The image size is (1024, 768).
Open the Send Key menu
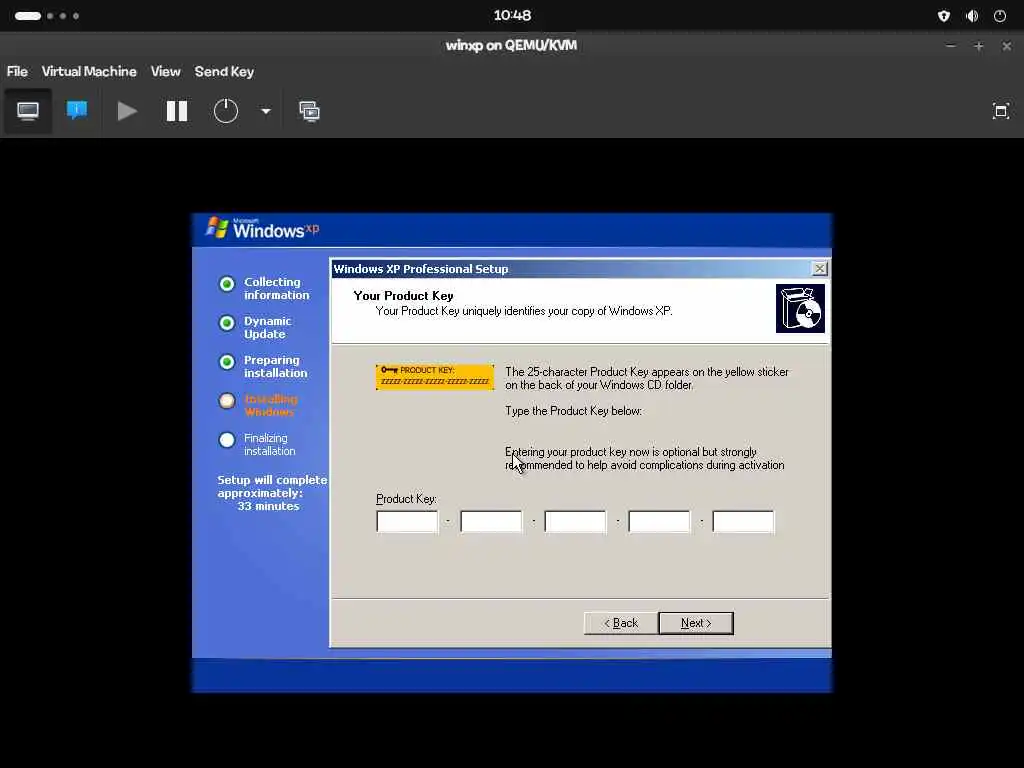pyautogui.click(x=224, y=72)
